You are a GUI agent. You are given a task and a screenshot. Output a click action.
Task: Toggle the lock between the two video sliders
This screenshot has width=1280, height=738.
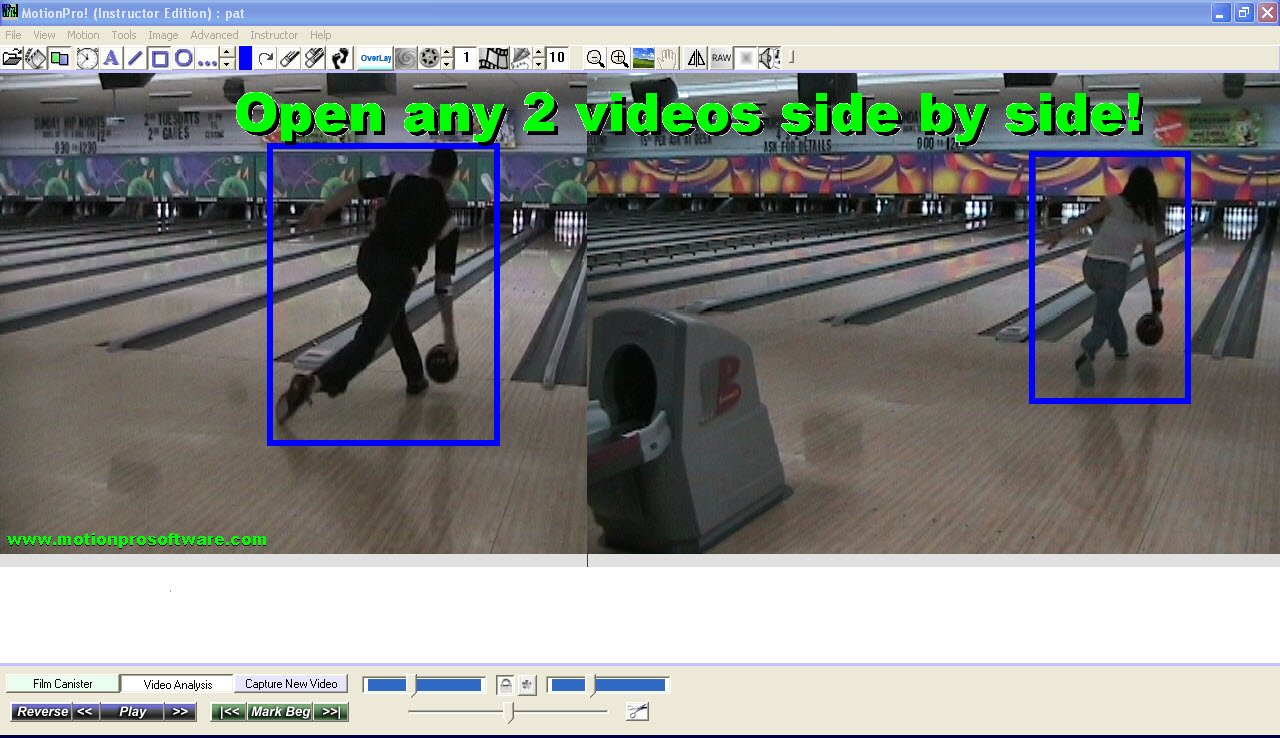pos(507,684)
